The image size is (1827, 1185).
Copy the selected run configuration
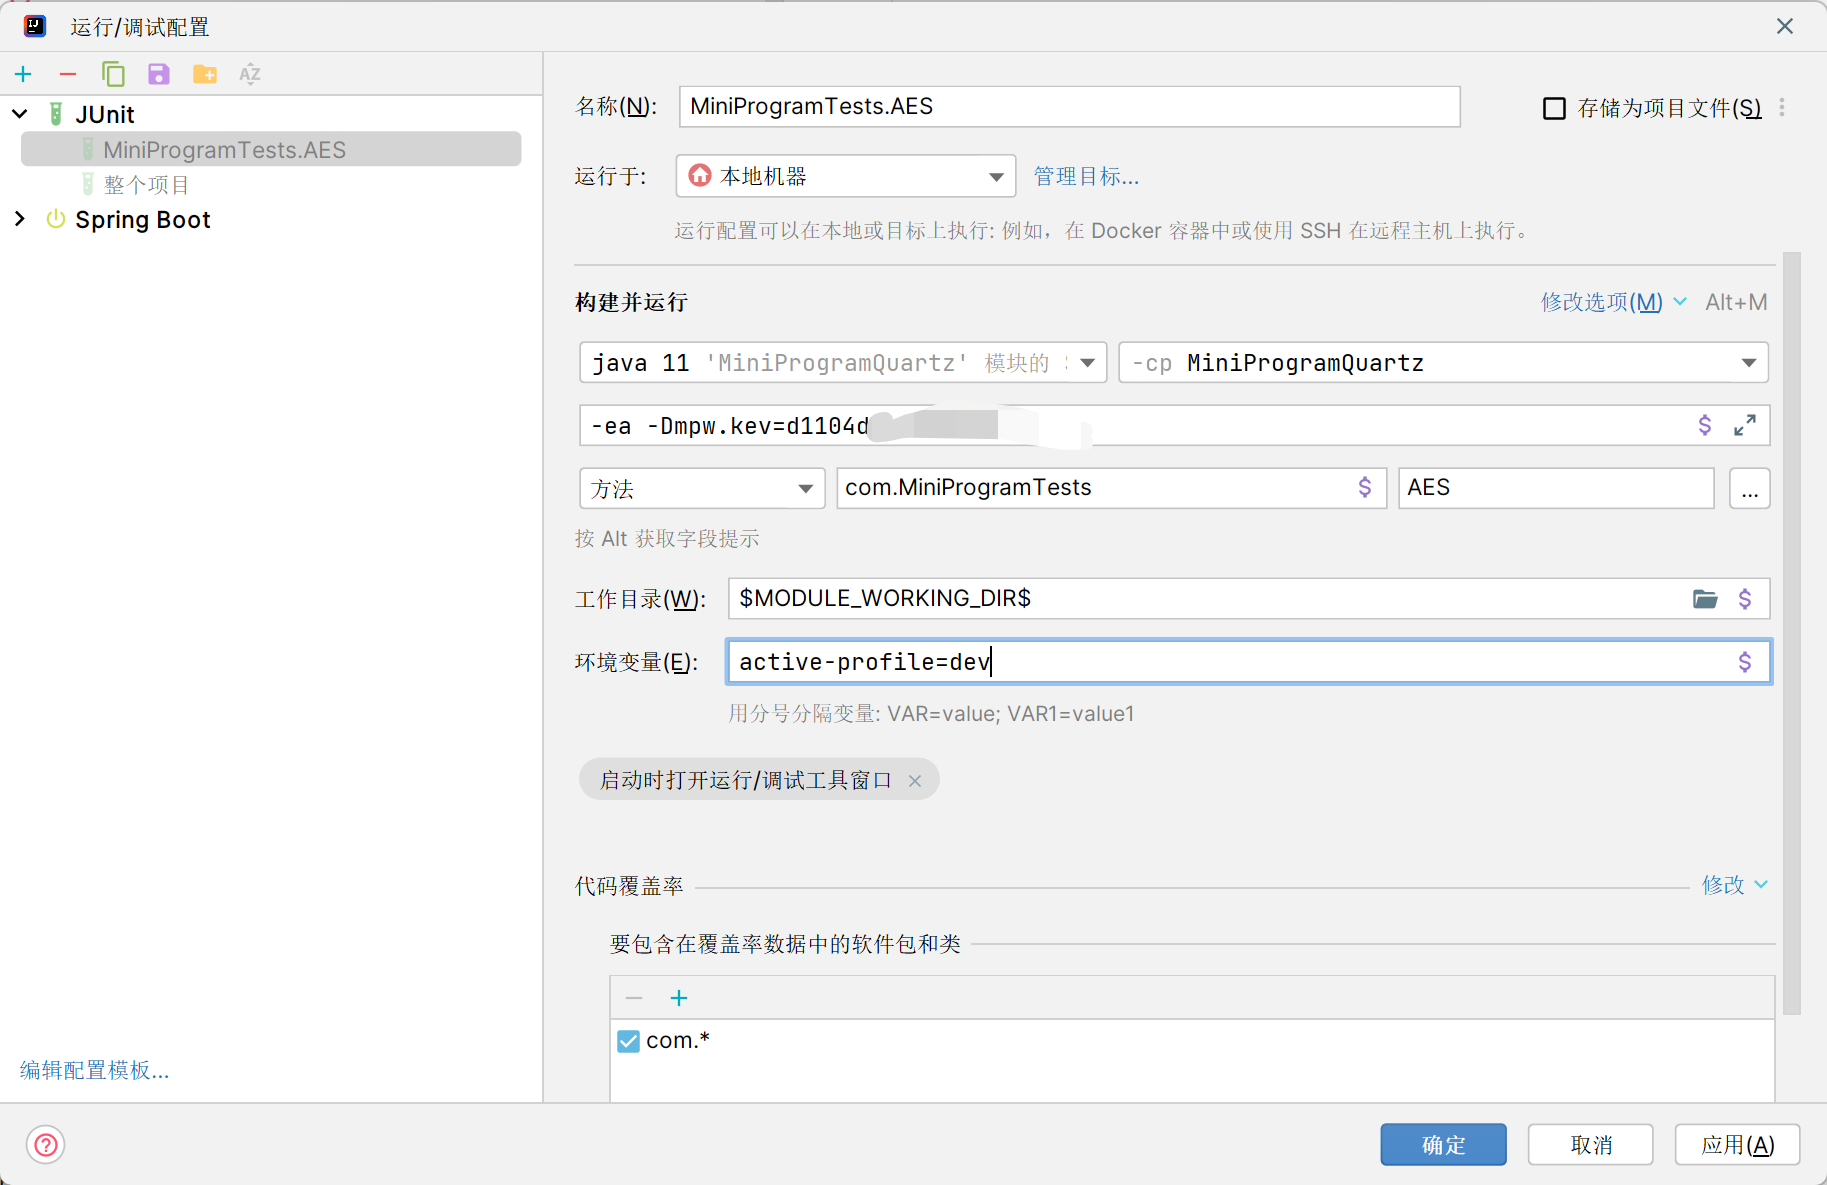pyautogui.click(x=113, y=74)
